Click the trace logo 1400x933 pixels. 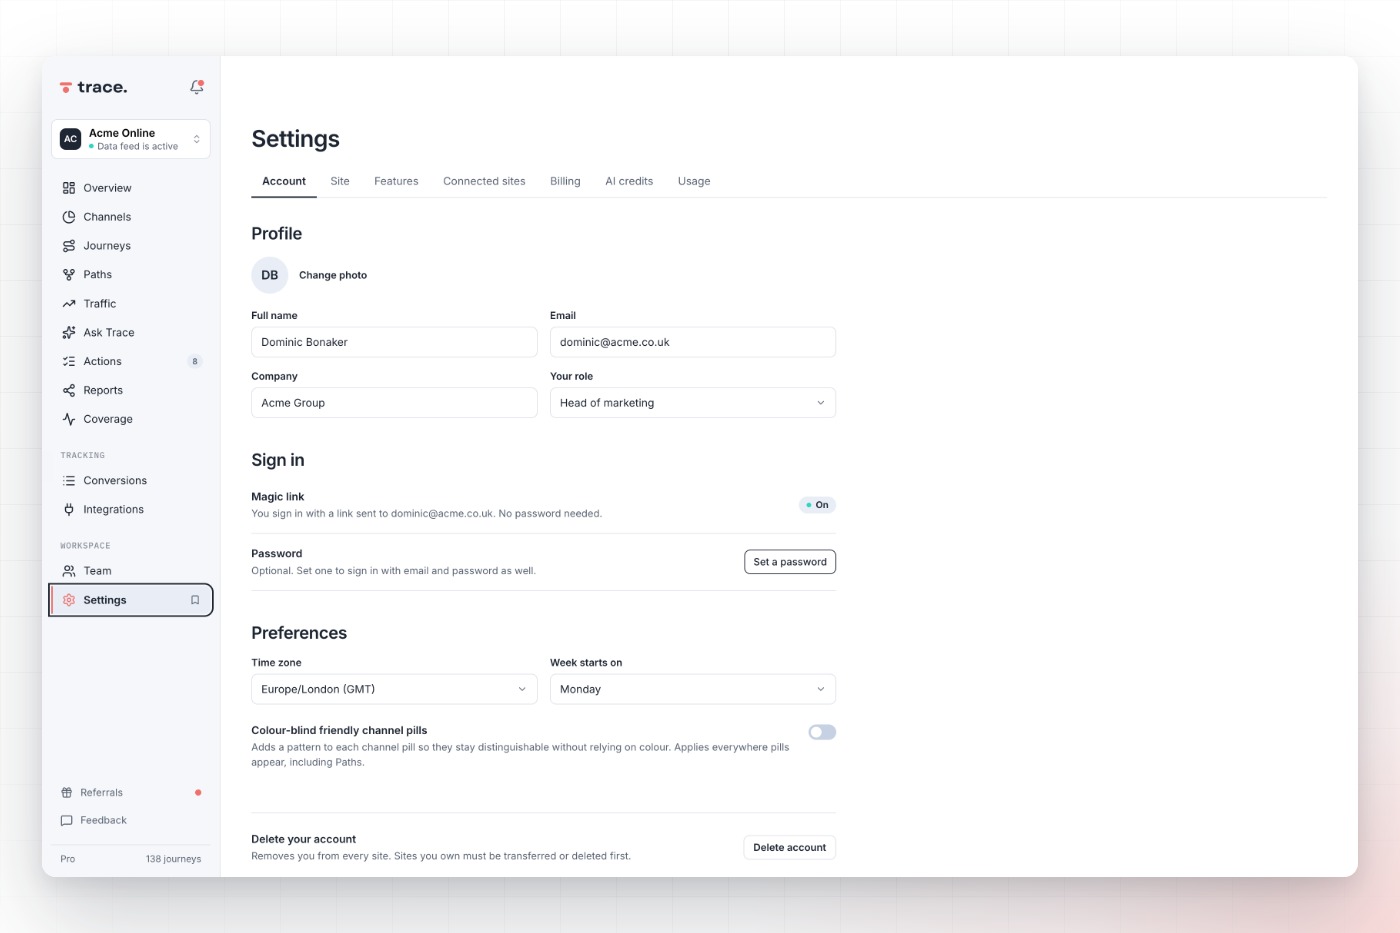(x=93, y=87)
